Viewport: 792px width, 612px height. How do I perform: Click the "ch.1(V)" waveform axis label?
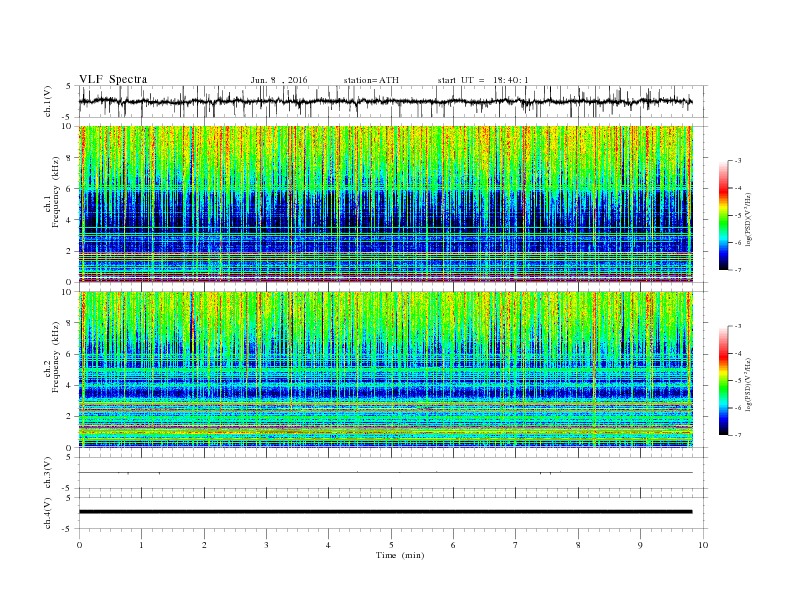tap(48, 101)
